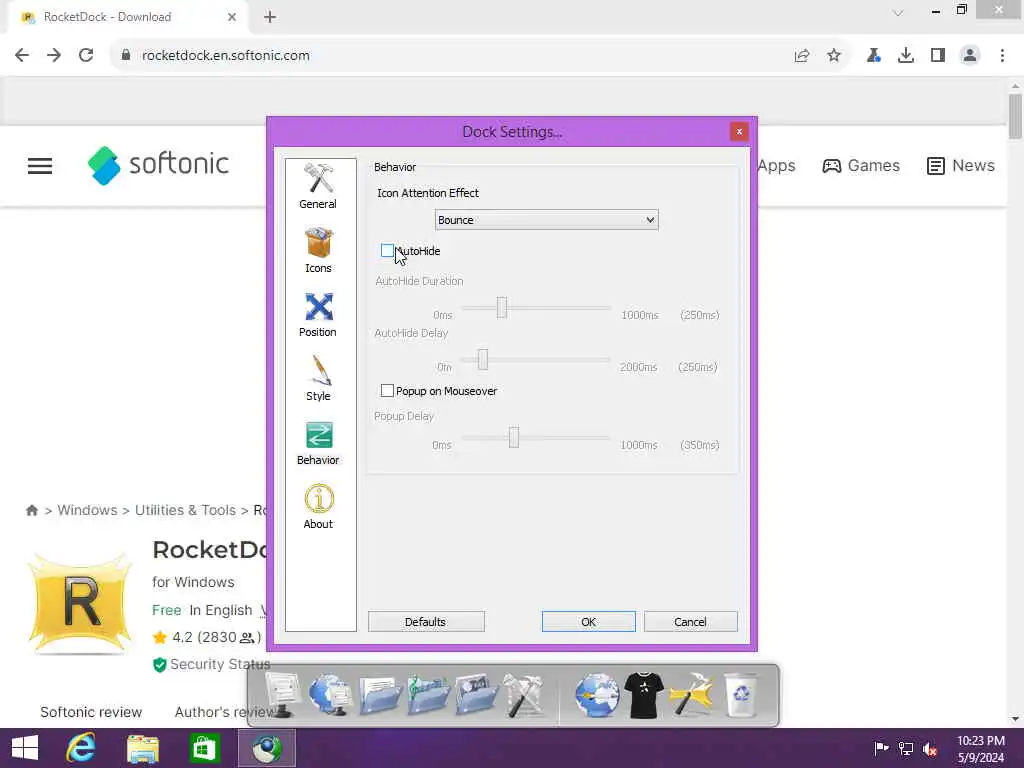Close the Dock Settings dialog
This screenshot has height=768, width=1024.
pyautogui.click(x=739, y=132)
